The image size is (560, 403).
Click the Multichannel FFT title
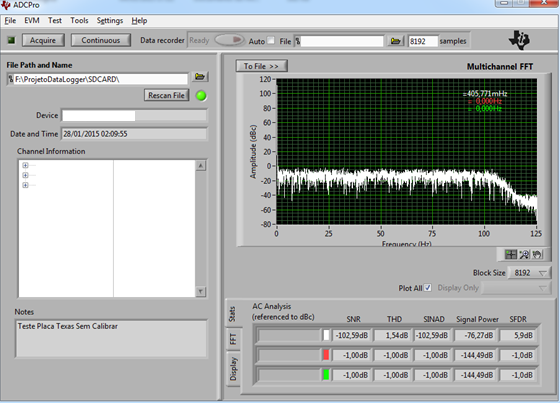[x=500, y=66]
